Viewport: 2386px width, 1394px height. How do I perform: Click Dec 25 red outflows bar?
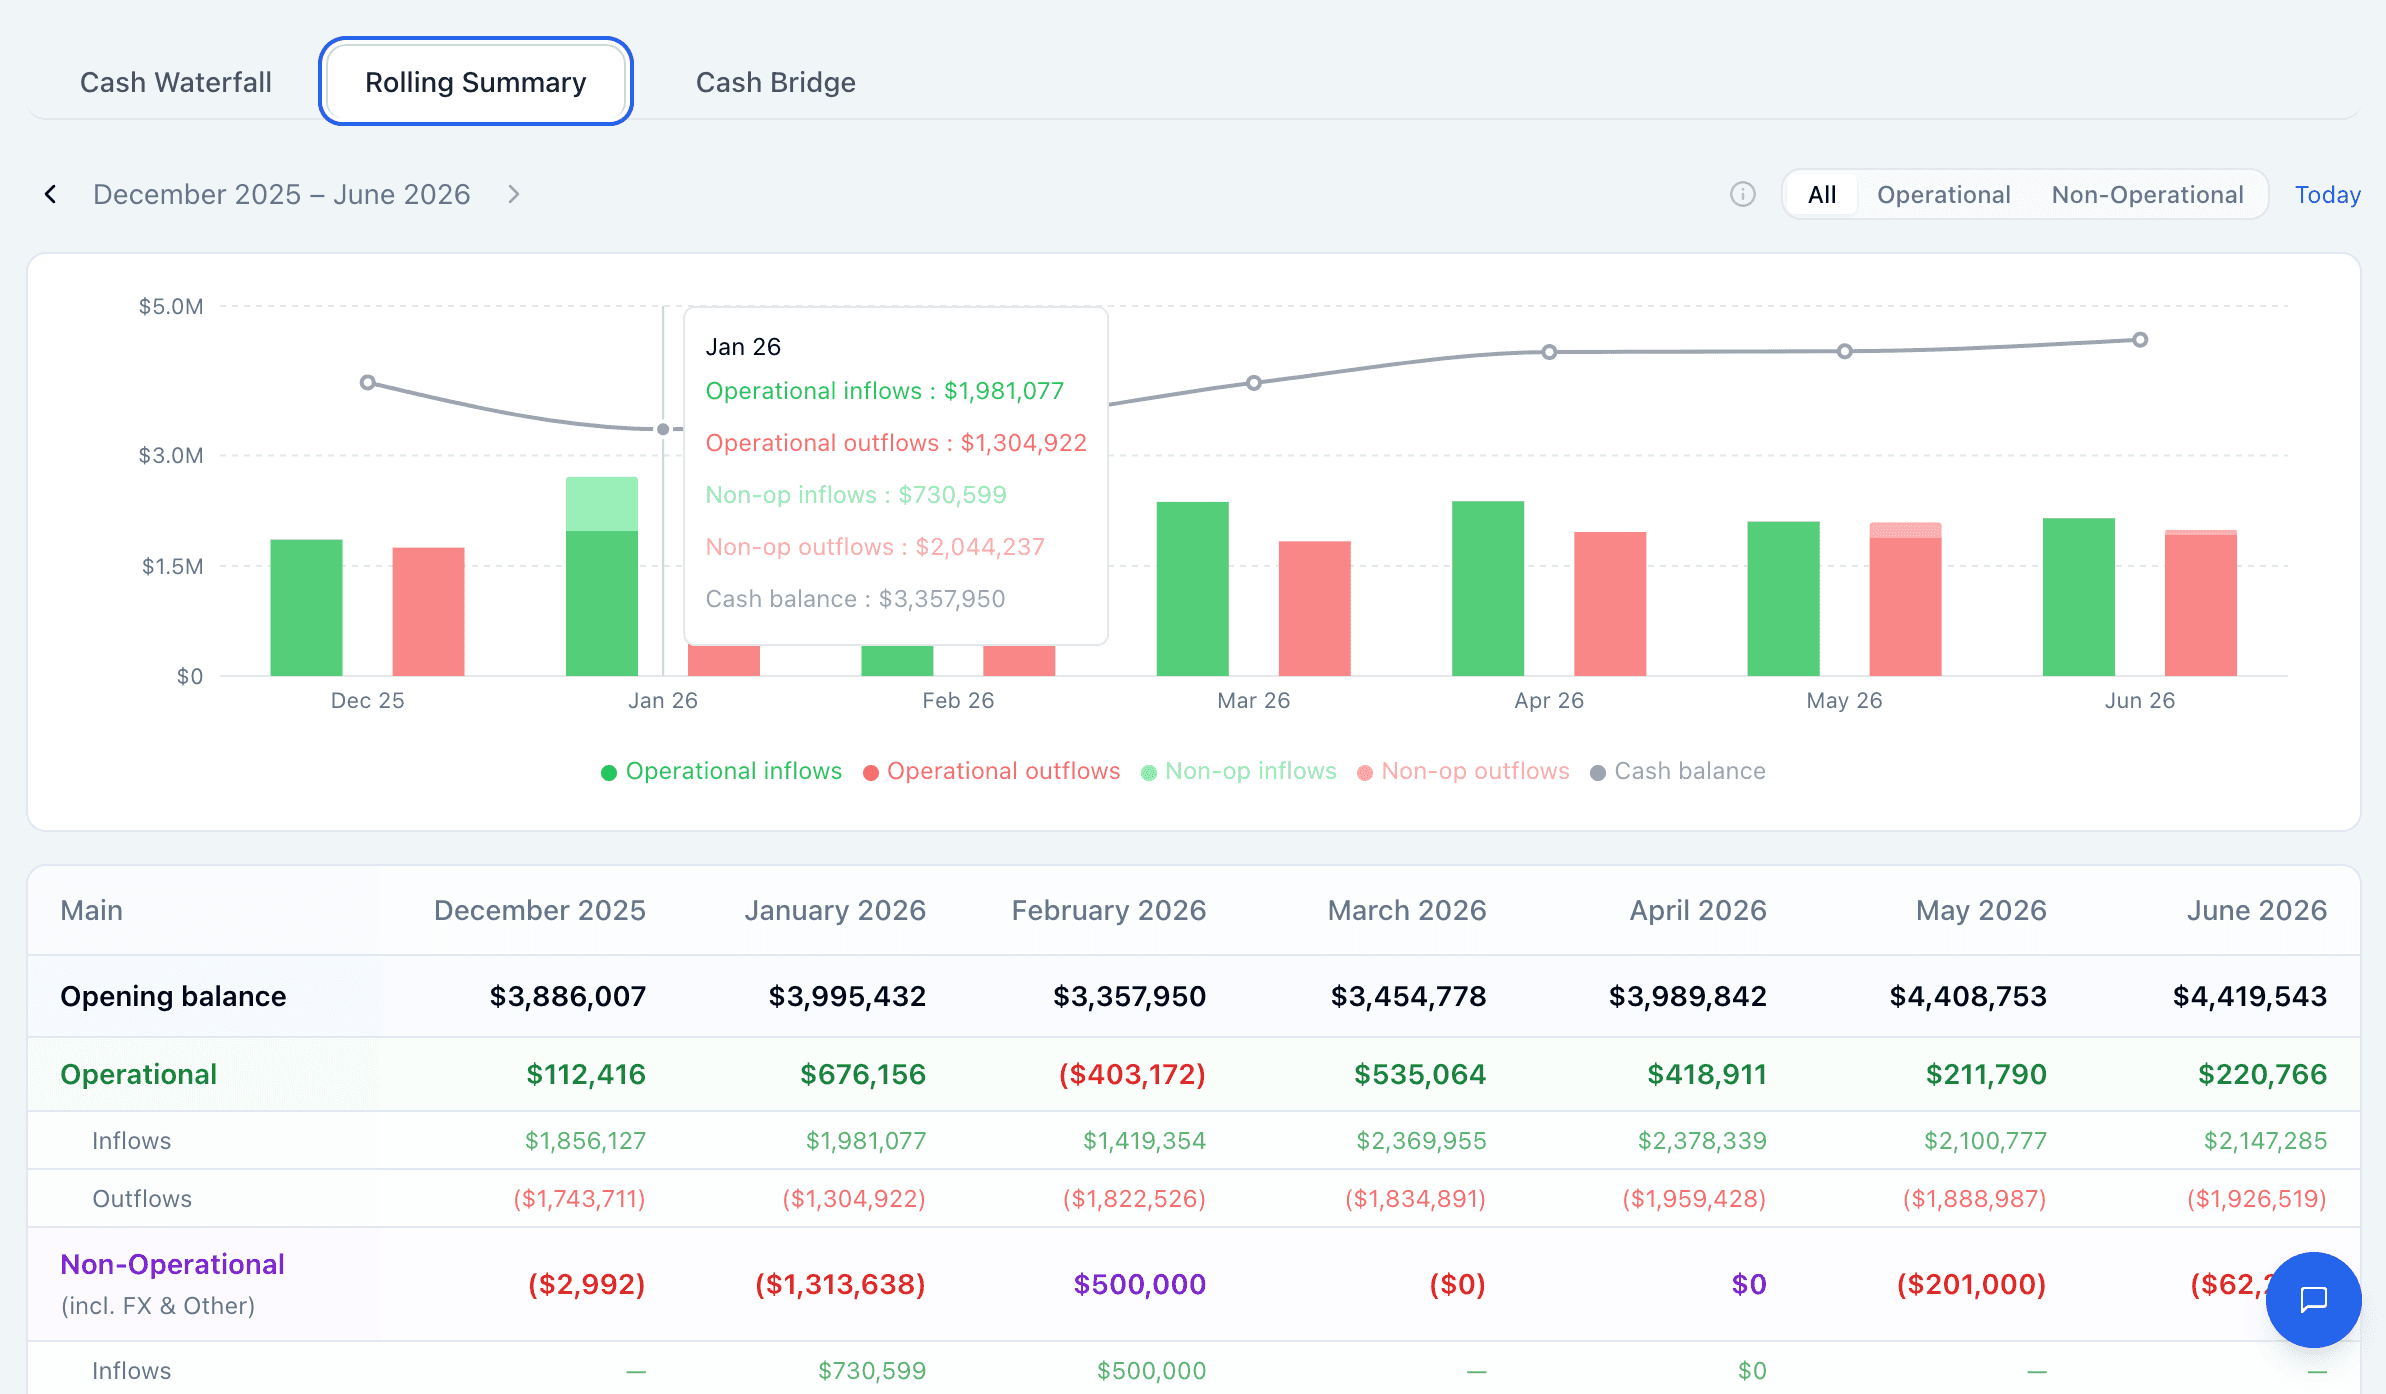point(428,612)
